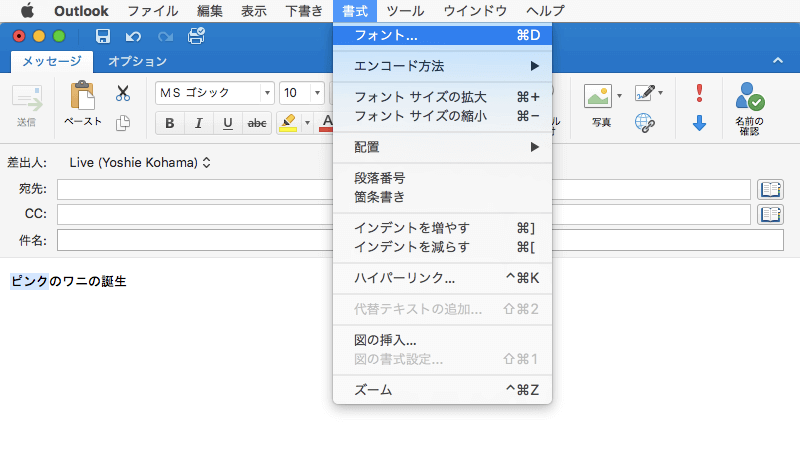Expand the 配置 submenu
800x450 pixels.
[442, 147]
